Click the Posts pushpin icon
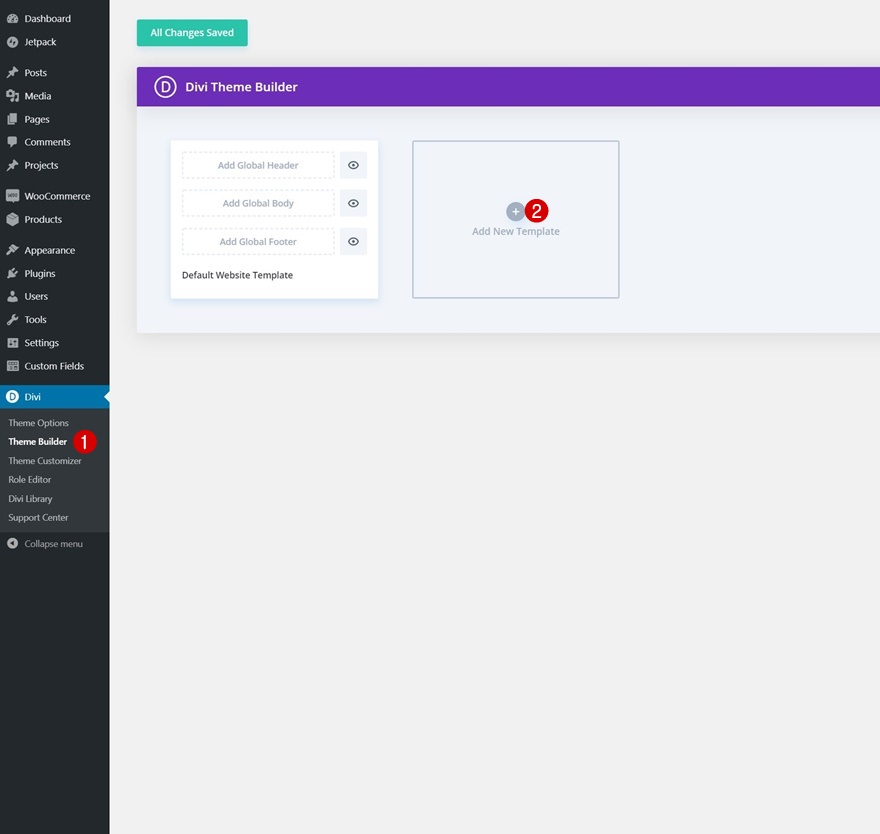Viewport: 880px width, 834px height. [x=12, y=72]
